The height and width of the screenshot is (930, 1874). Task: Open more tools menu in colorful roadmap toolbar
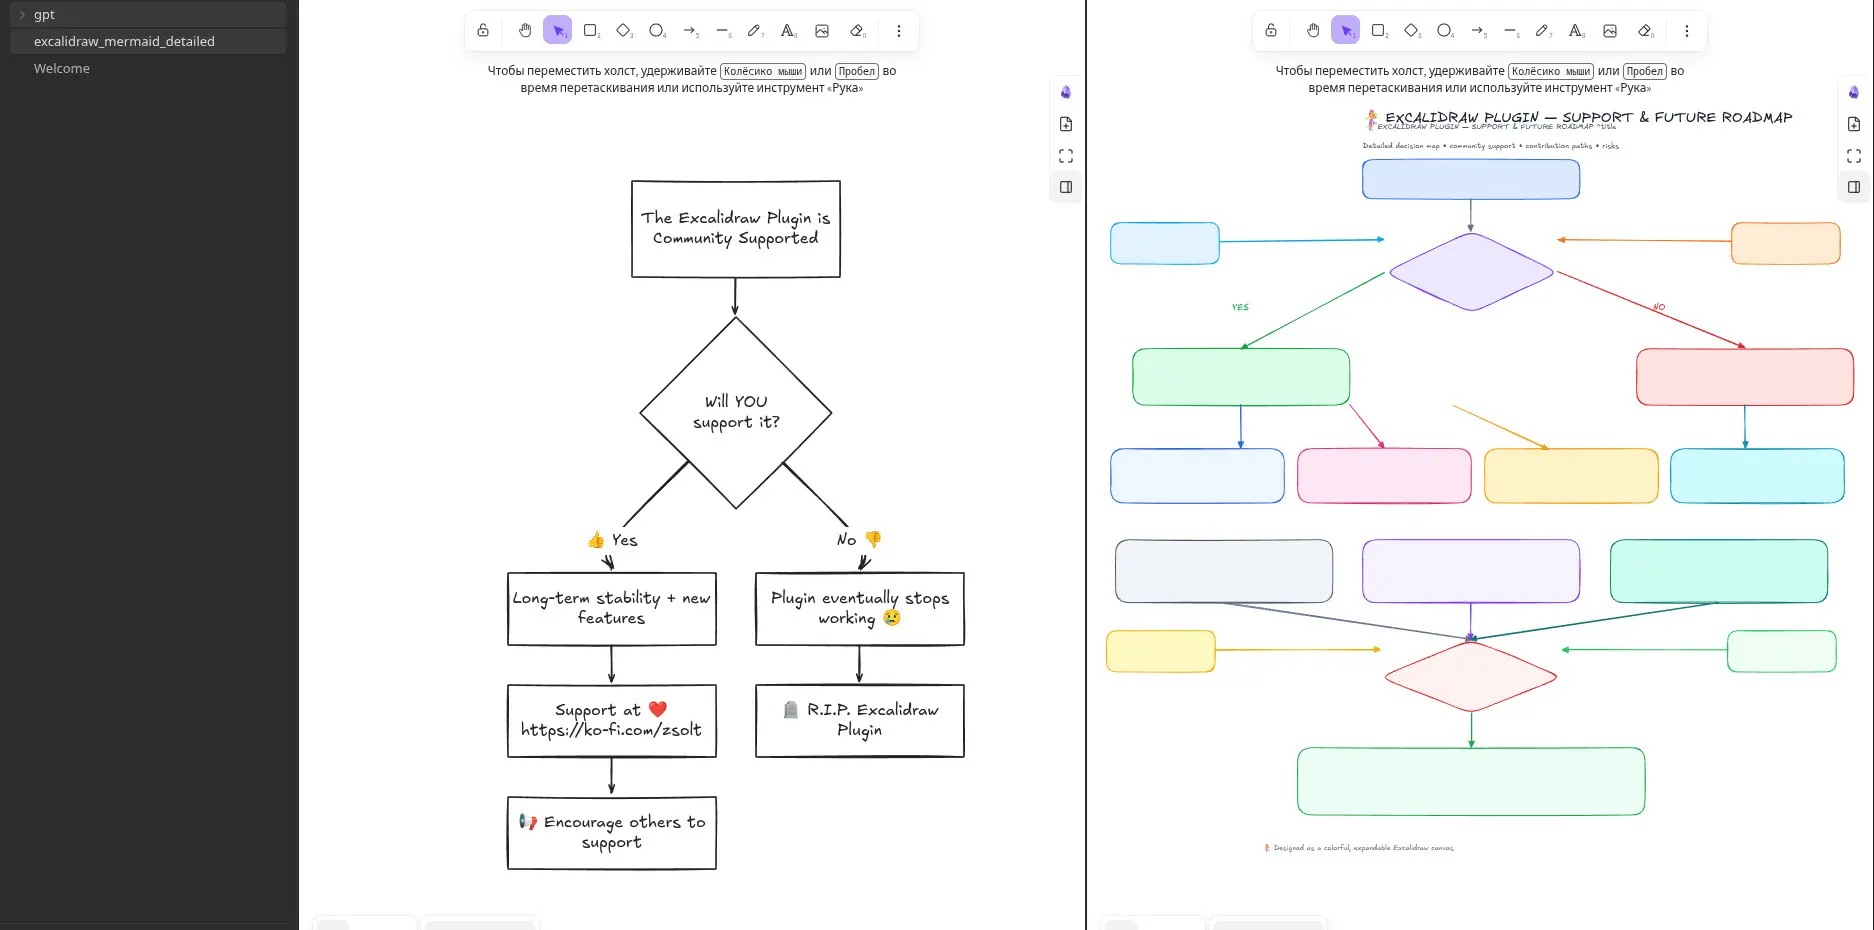click(x=1687, y=31)
